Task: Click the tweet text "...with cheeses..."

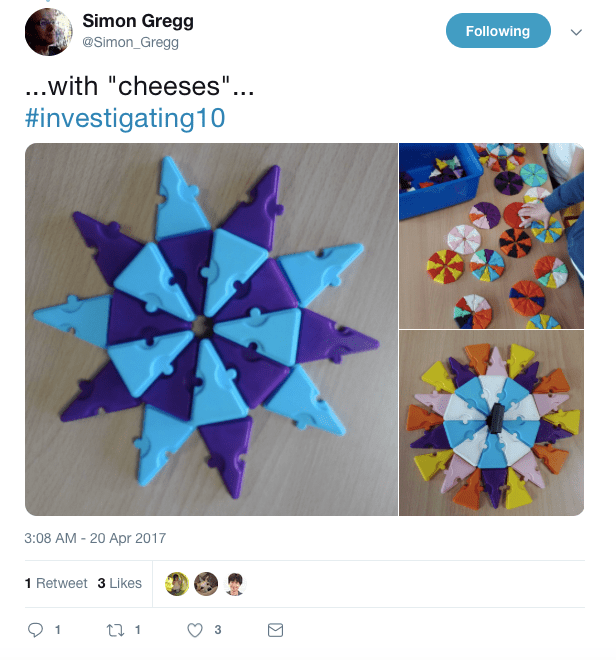Action: [x=139, y=88]
